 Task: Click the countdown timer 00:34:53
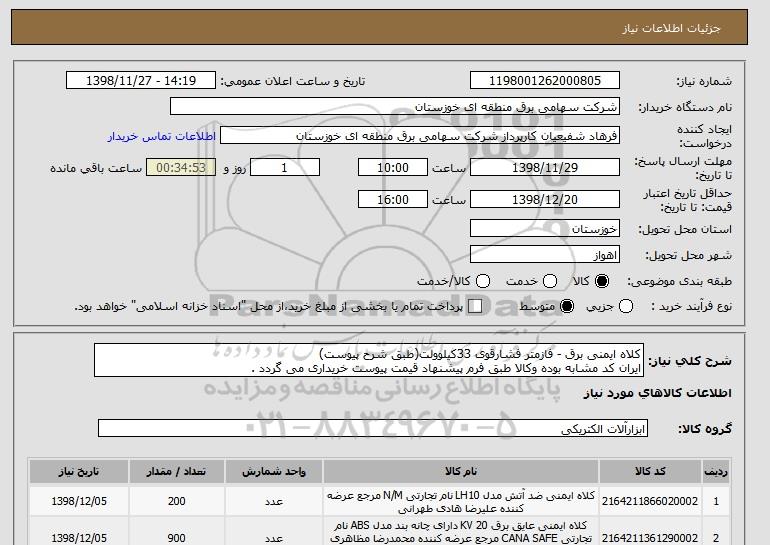point(181,167)
